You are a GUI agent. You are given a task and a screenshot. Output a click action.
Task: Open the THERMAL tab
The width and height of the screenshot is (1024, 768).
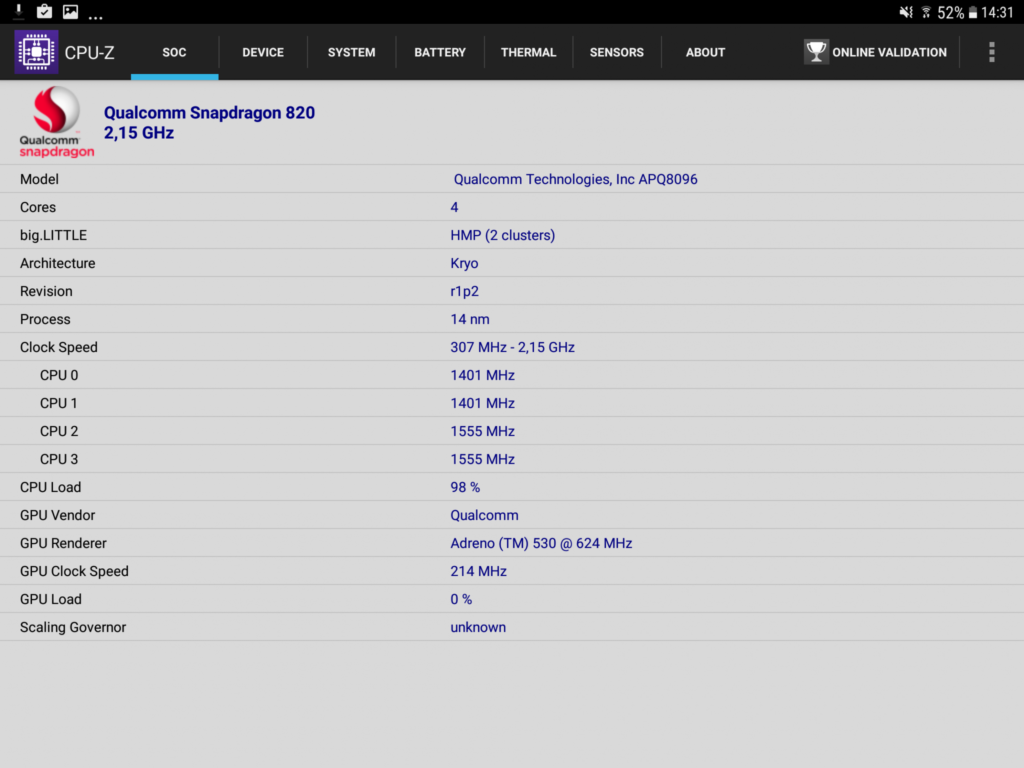(x=528, y=52)
